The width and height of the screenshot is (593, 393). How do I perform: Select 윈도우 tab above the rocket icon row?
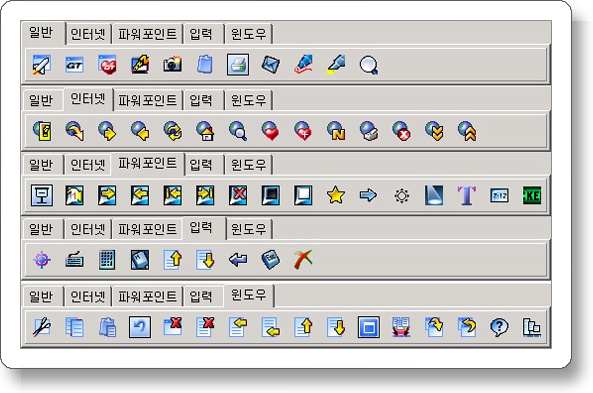[x=248, y=34]
